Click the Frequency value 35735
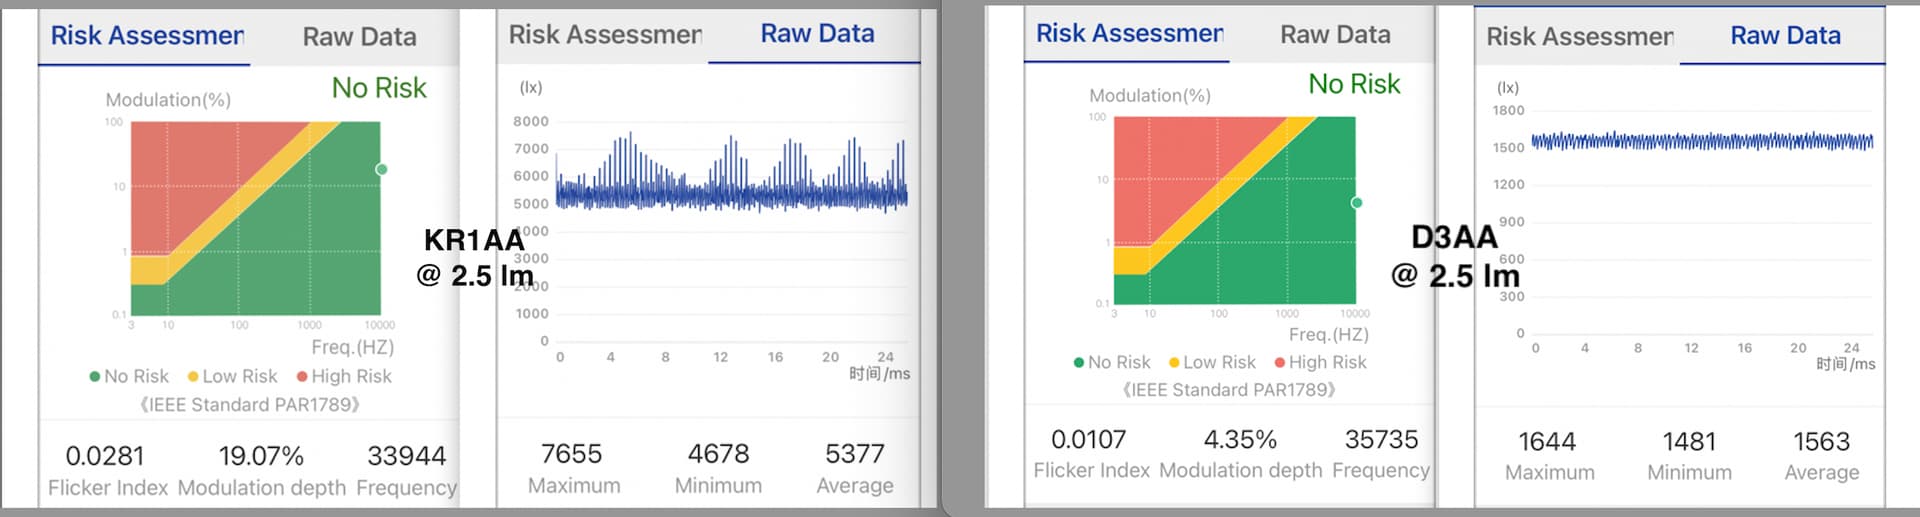The image size is (1920, 517). coord(1381,440)
